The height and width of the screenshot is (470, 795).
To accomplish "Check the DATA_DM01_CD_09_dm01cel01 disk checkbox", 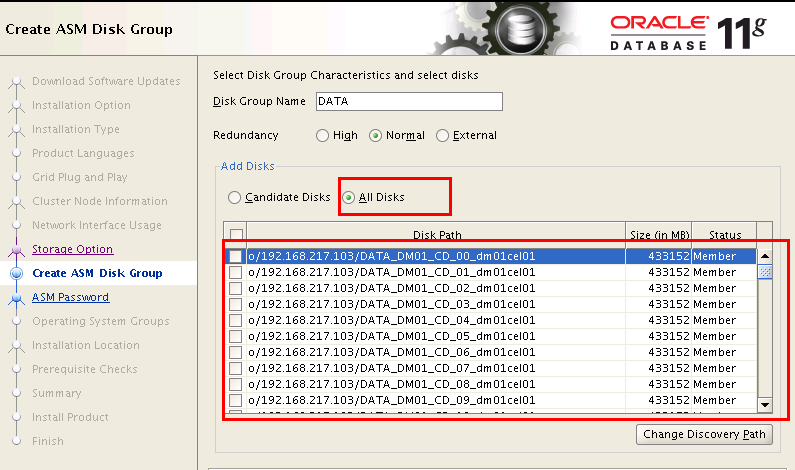I will pos(235,400).
